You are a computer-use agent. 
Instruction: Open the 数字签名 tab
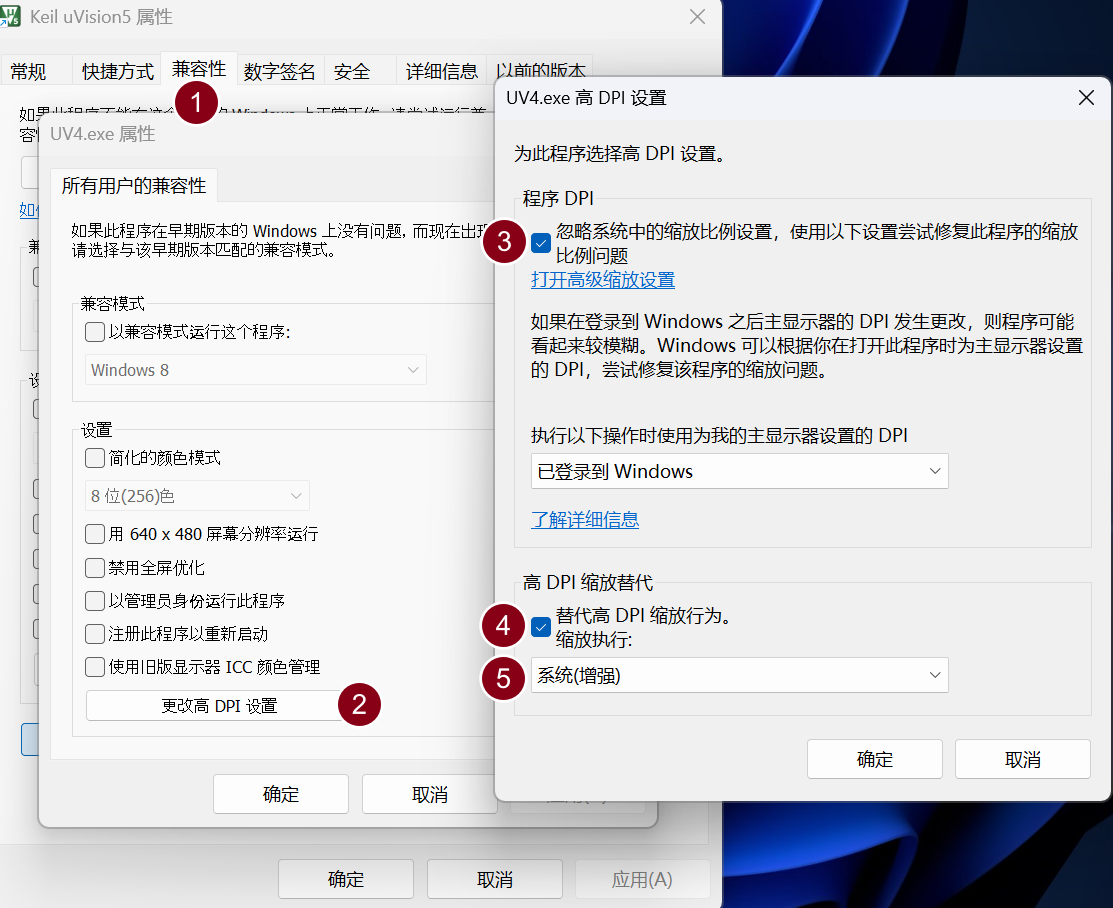pos(280,71)
